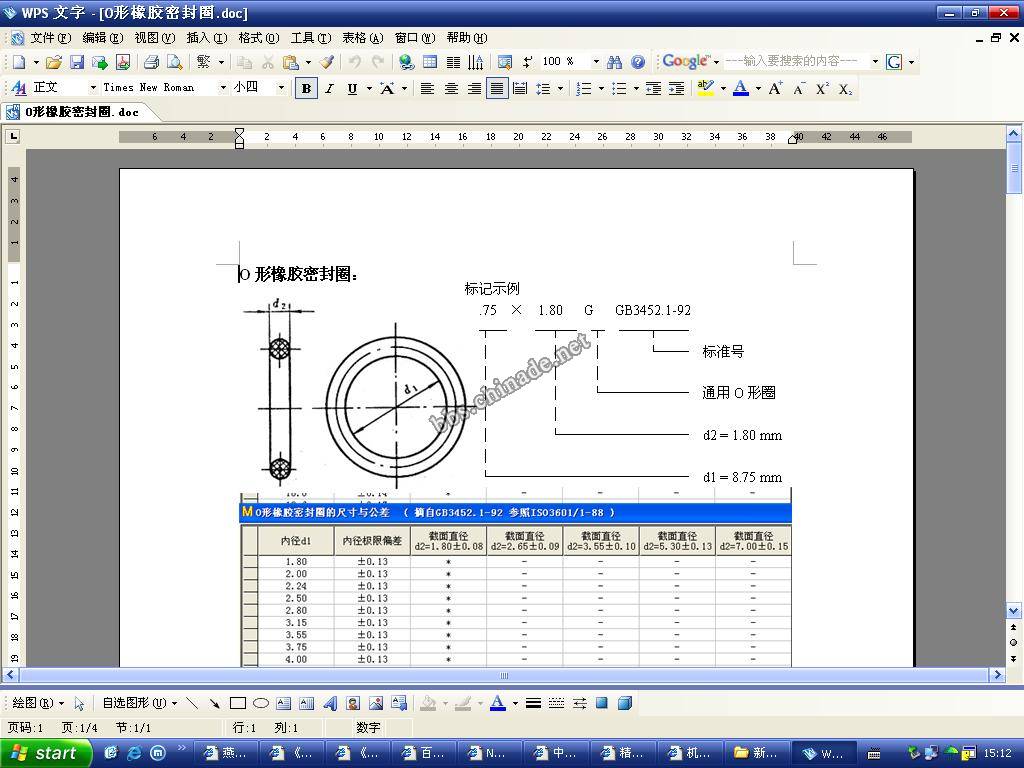Print the document using the printer icon
Screen dimensions: 1024x768
click(x=152, y=62)
